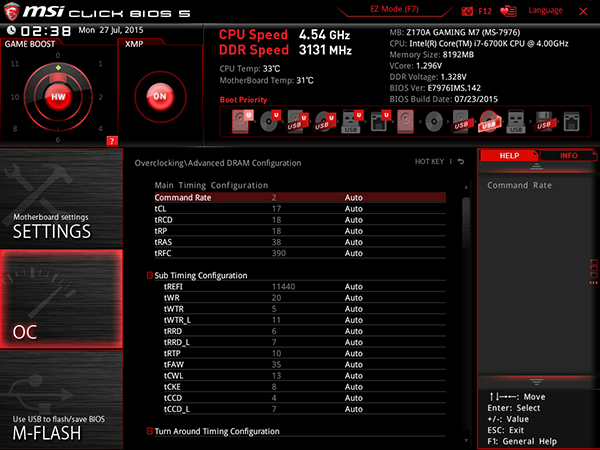Viewport: 600px width, 450px height.
Task: Click the HOT KEY label
Action: click(x=429, y=161)
